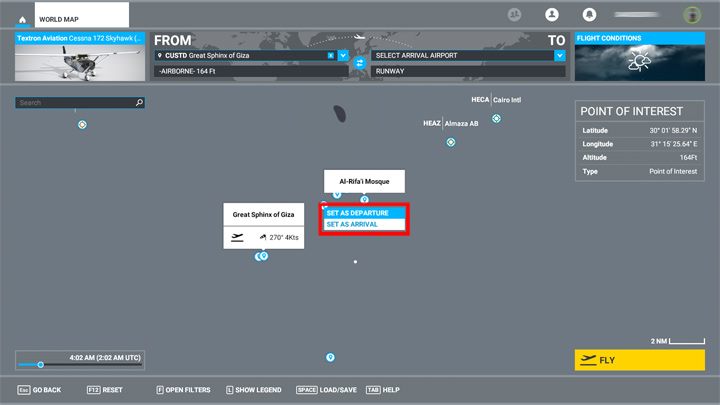Click the Al-Rifa'i Mosque map pin
Screen dimensions: 720x405
[365, 200]
